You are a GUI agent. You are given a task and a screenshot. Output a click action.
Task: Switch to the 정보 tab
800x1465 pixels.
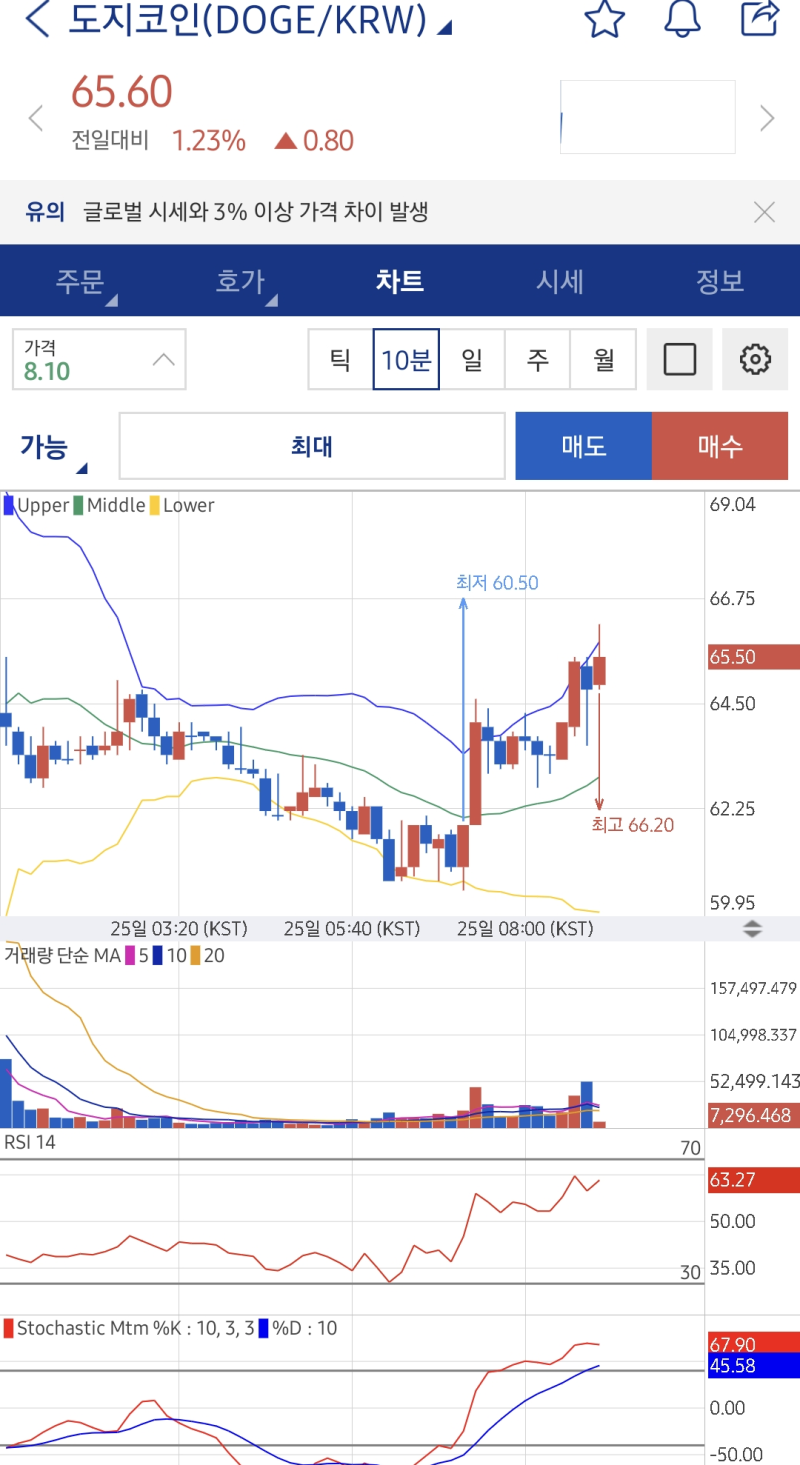(720, 281)
